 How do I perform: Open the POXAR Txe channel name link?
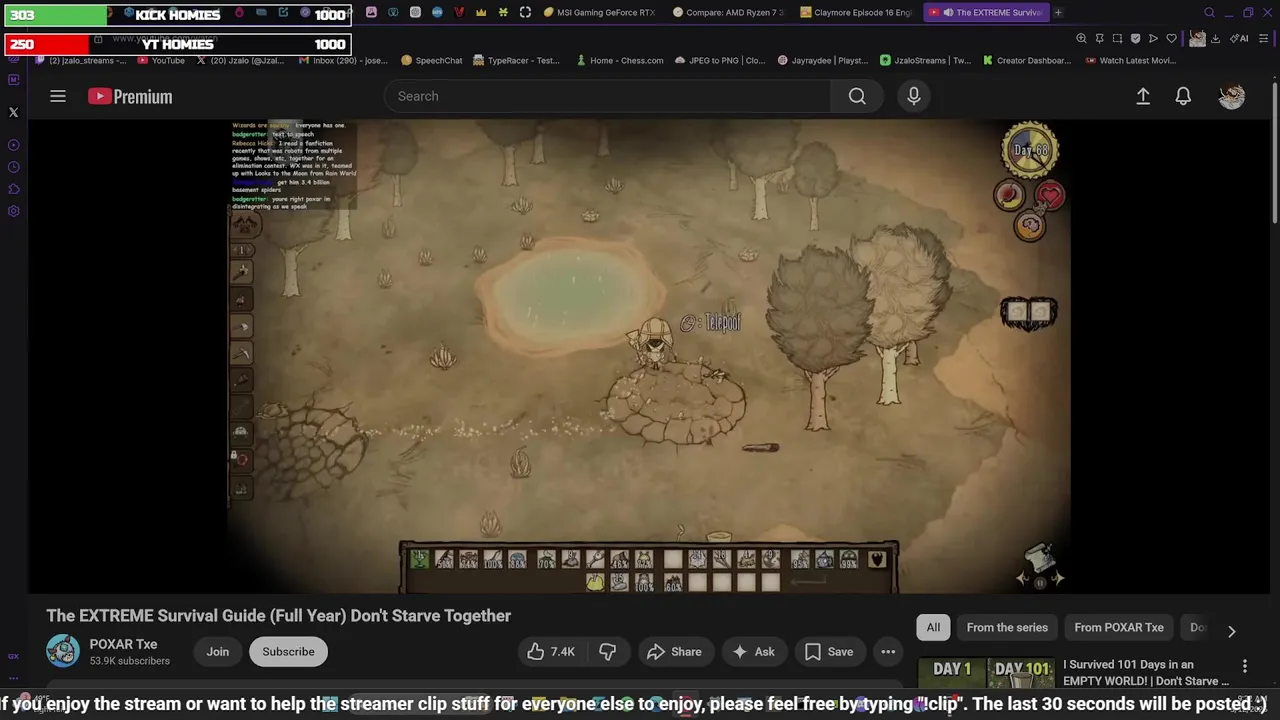coord(123,644)
